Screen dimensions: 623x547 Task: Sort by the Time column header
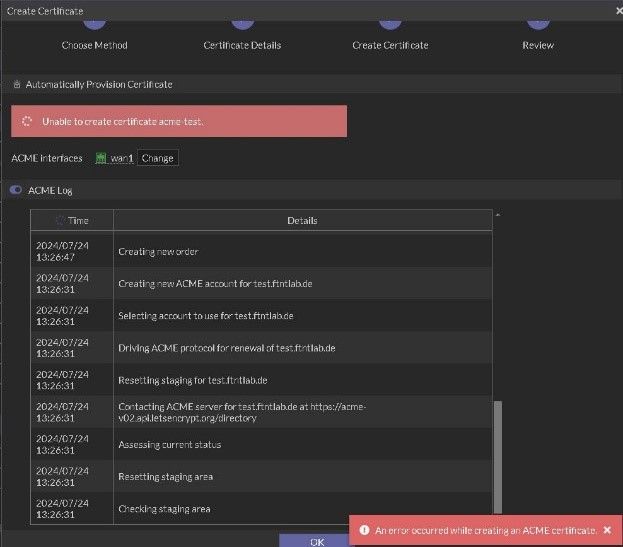point(72,220)
